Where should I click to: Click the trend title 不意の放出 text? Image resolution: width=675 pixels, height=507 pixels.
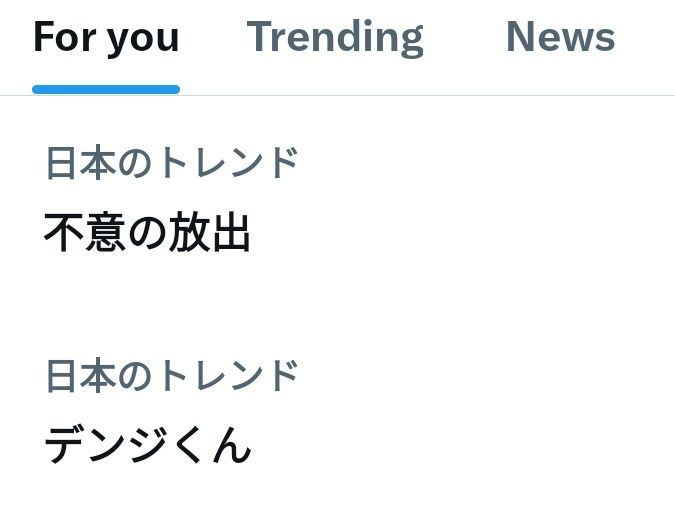point(147,232)
